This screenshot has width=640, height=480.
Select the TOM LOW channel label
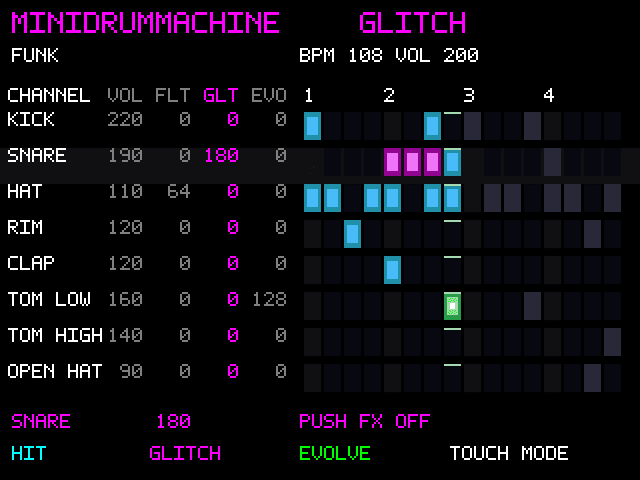pyautogui.click(x=49, y=299)
